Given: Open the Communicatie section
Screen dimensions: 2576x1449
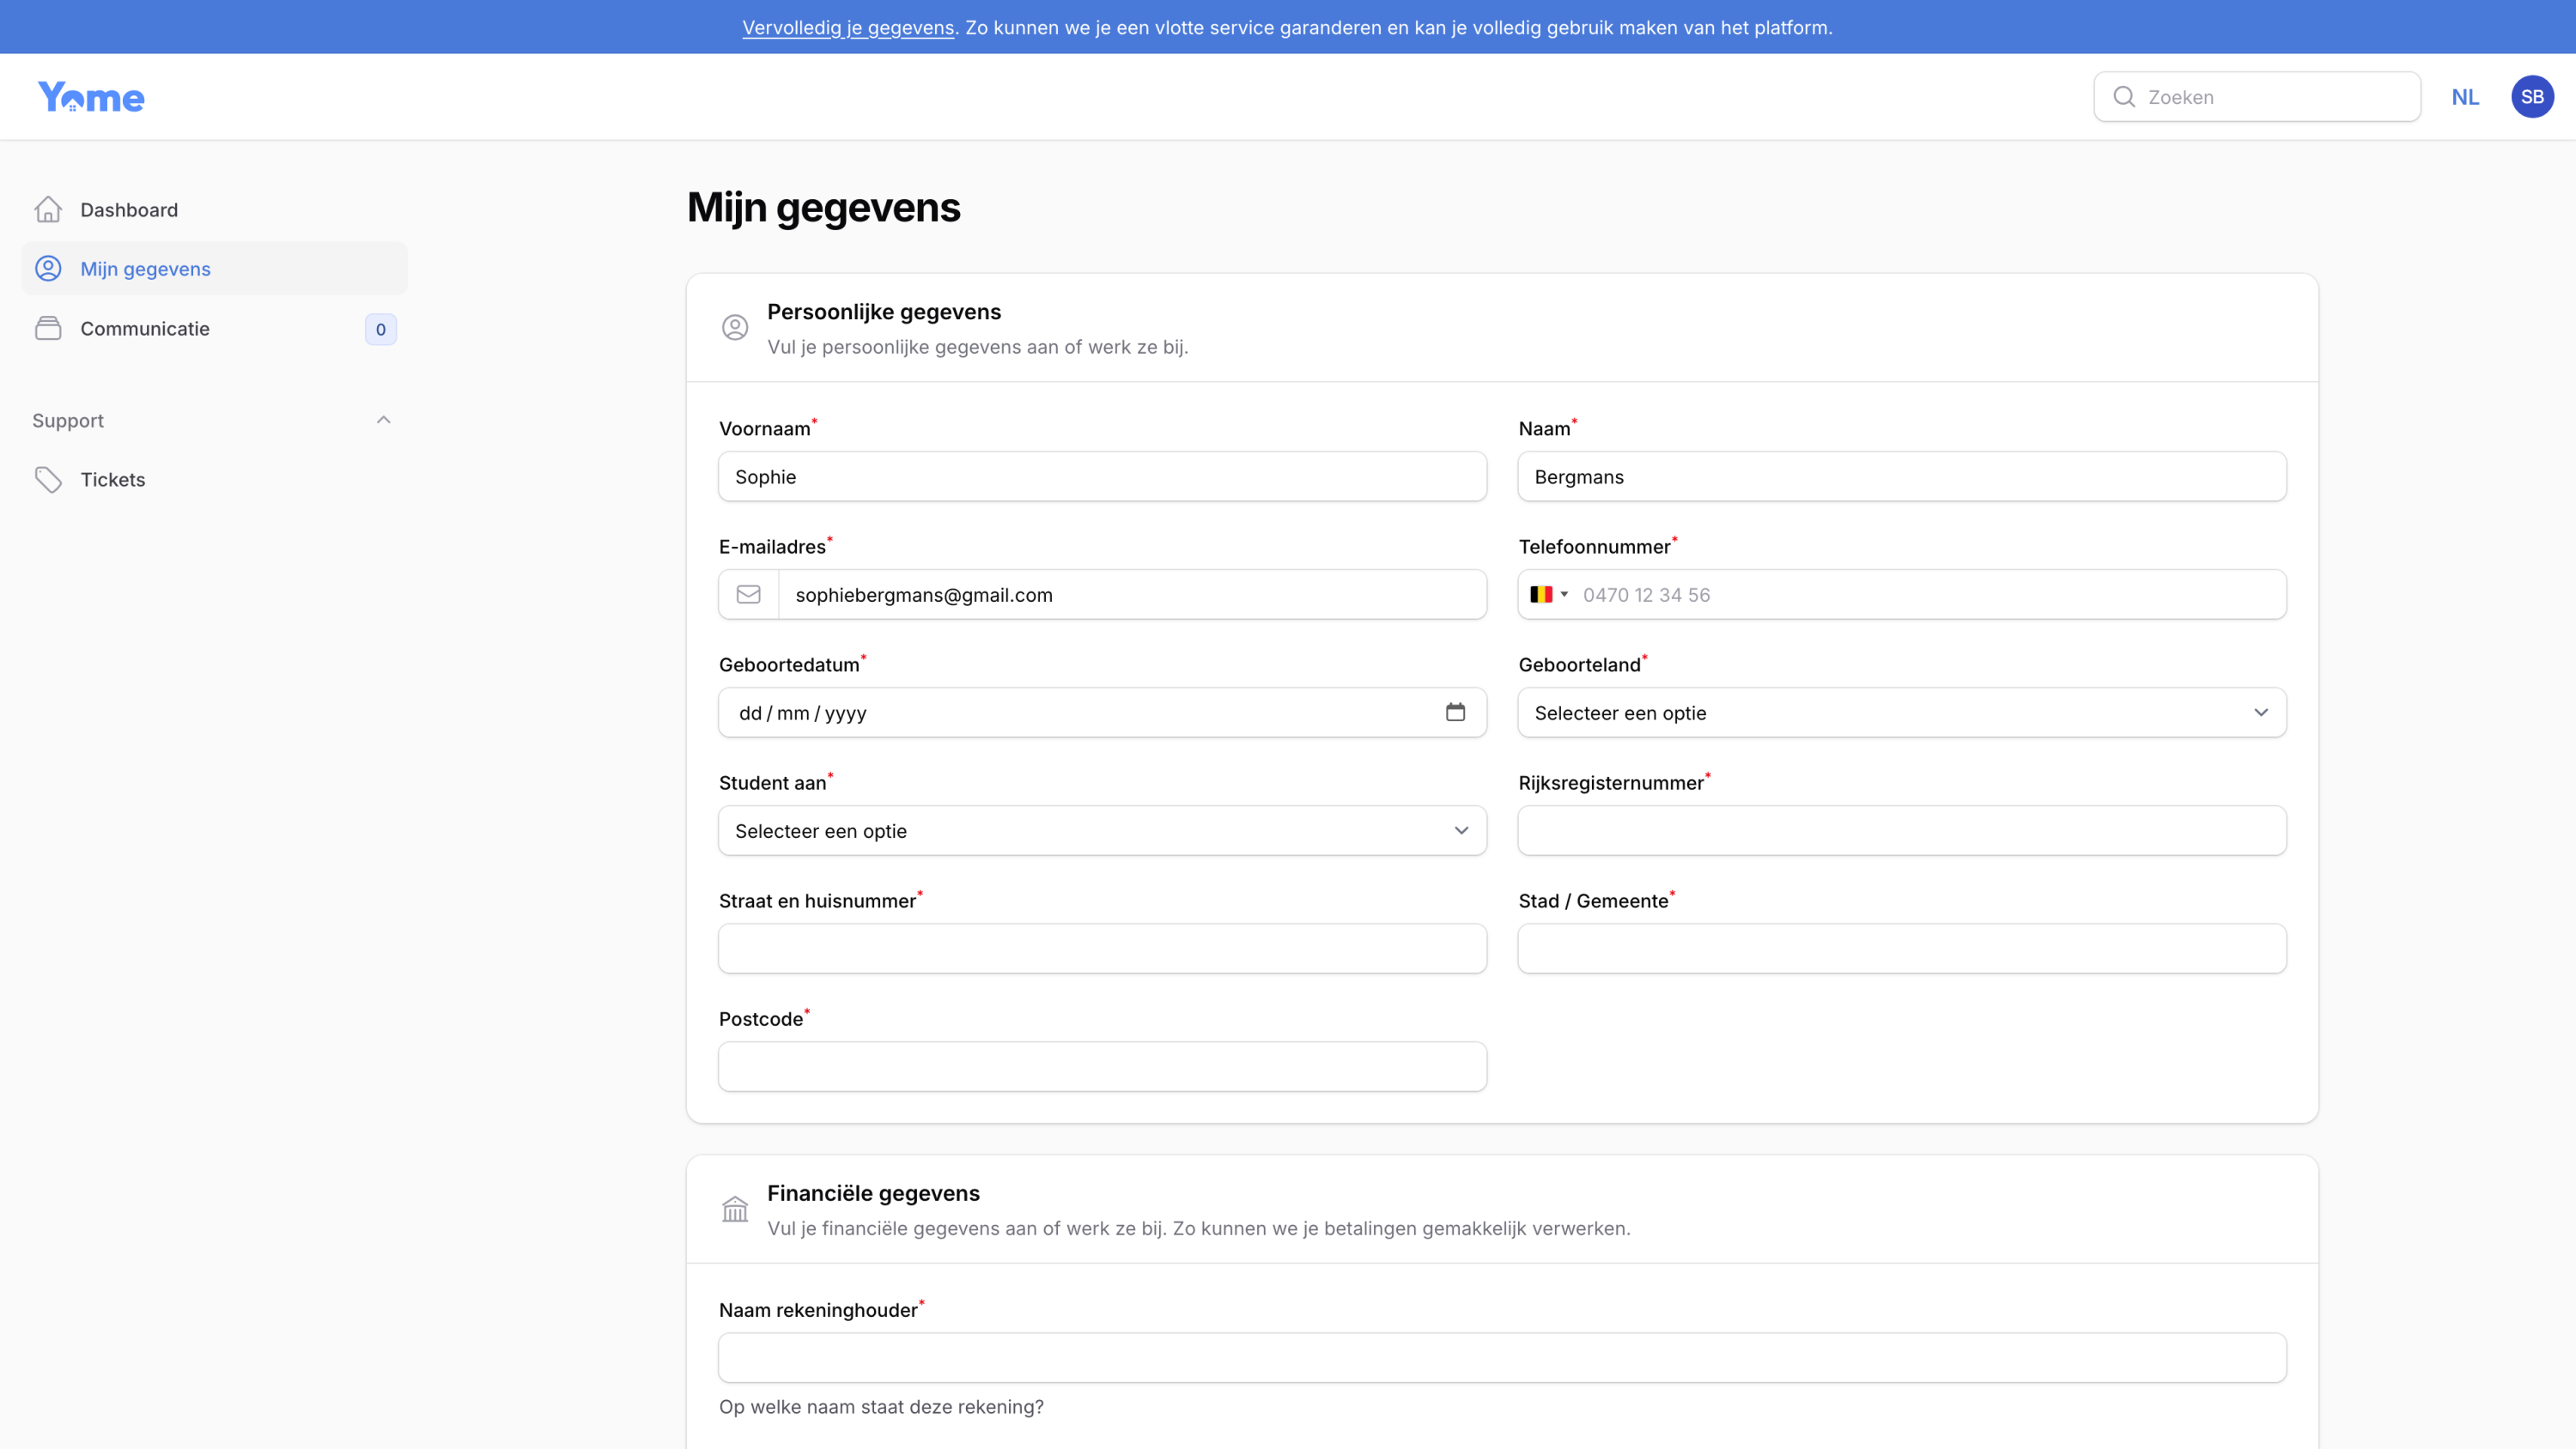Looking at the screenshot, I should (145, 328).
